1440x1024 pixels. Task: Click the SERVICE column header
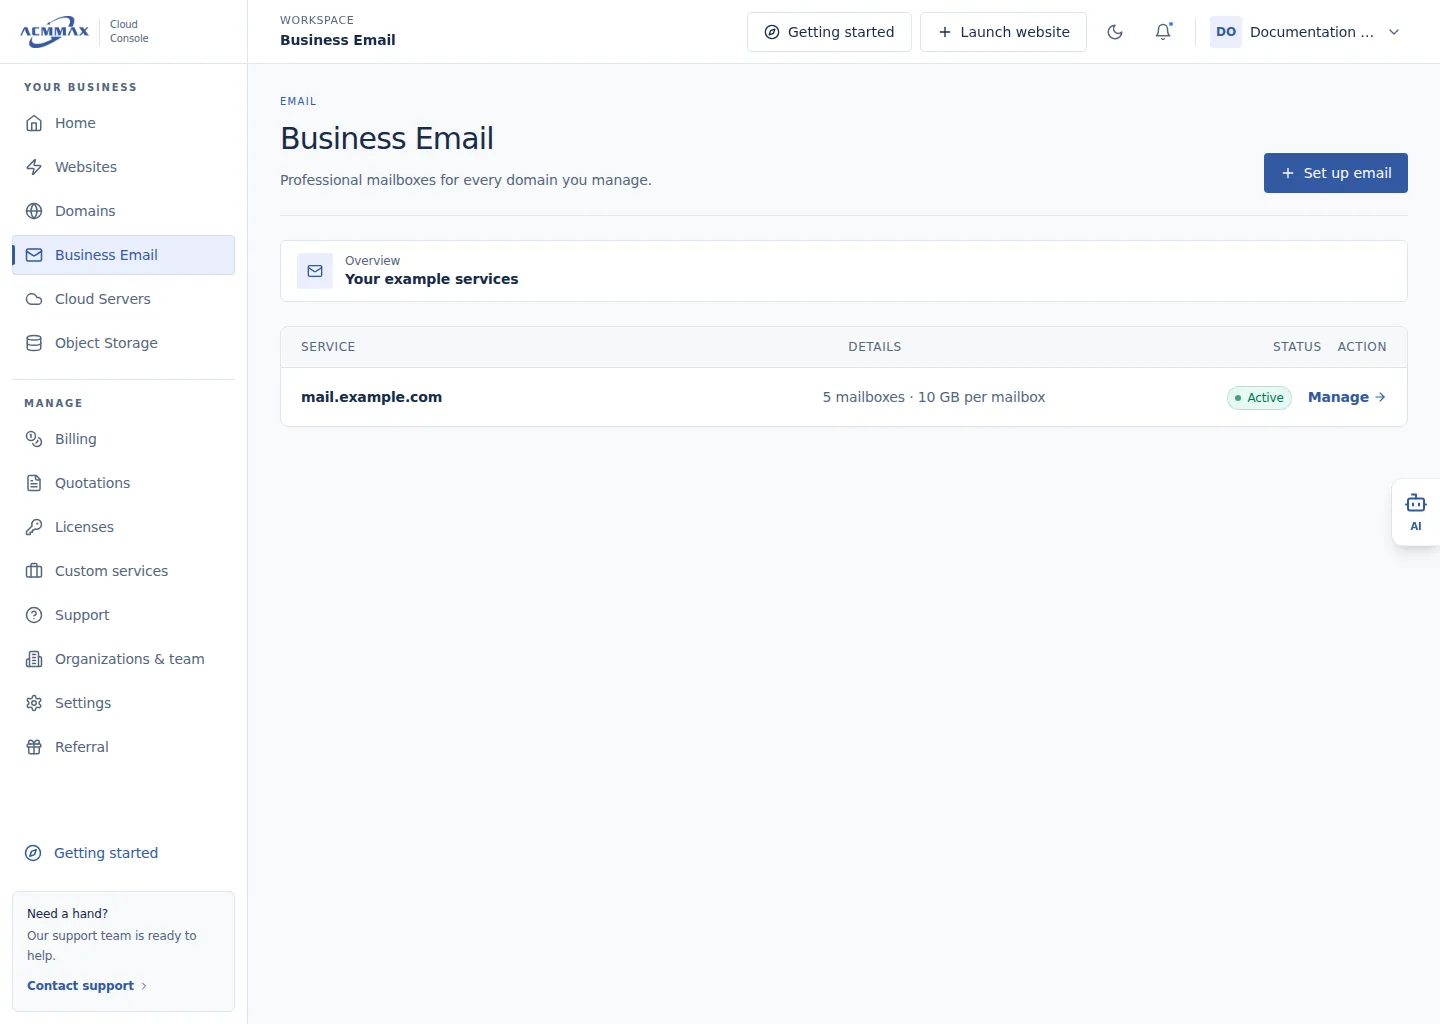328,347
